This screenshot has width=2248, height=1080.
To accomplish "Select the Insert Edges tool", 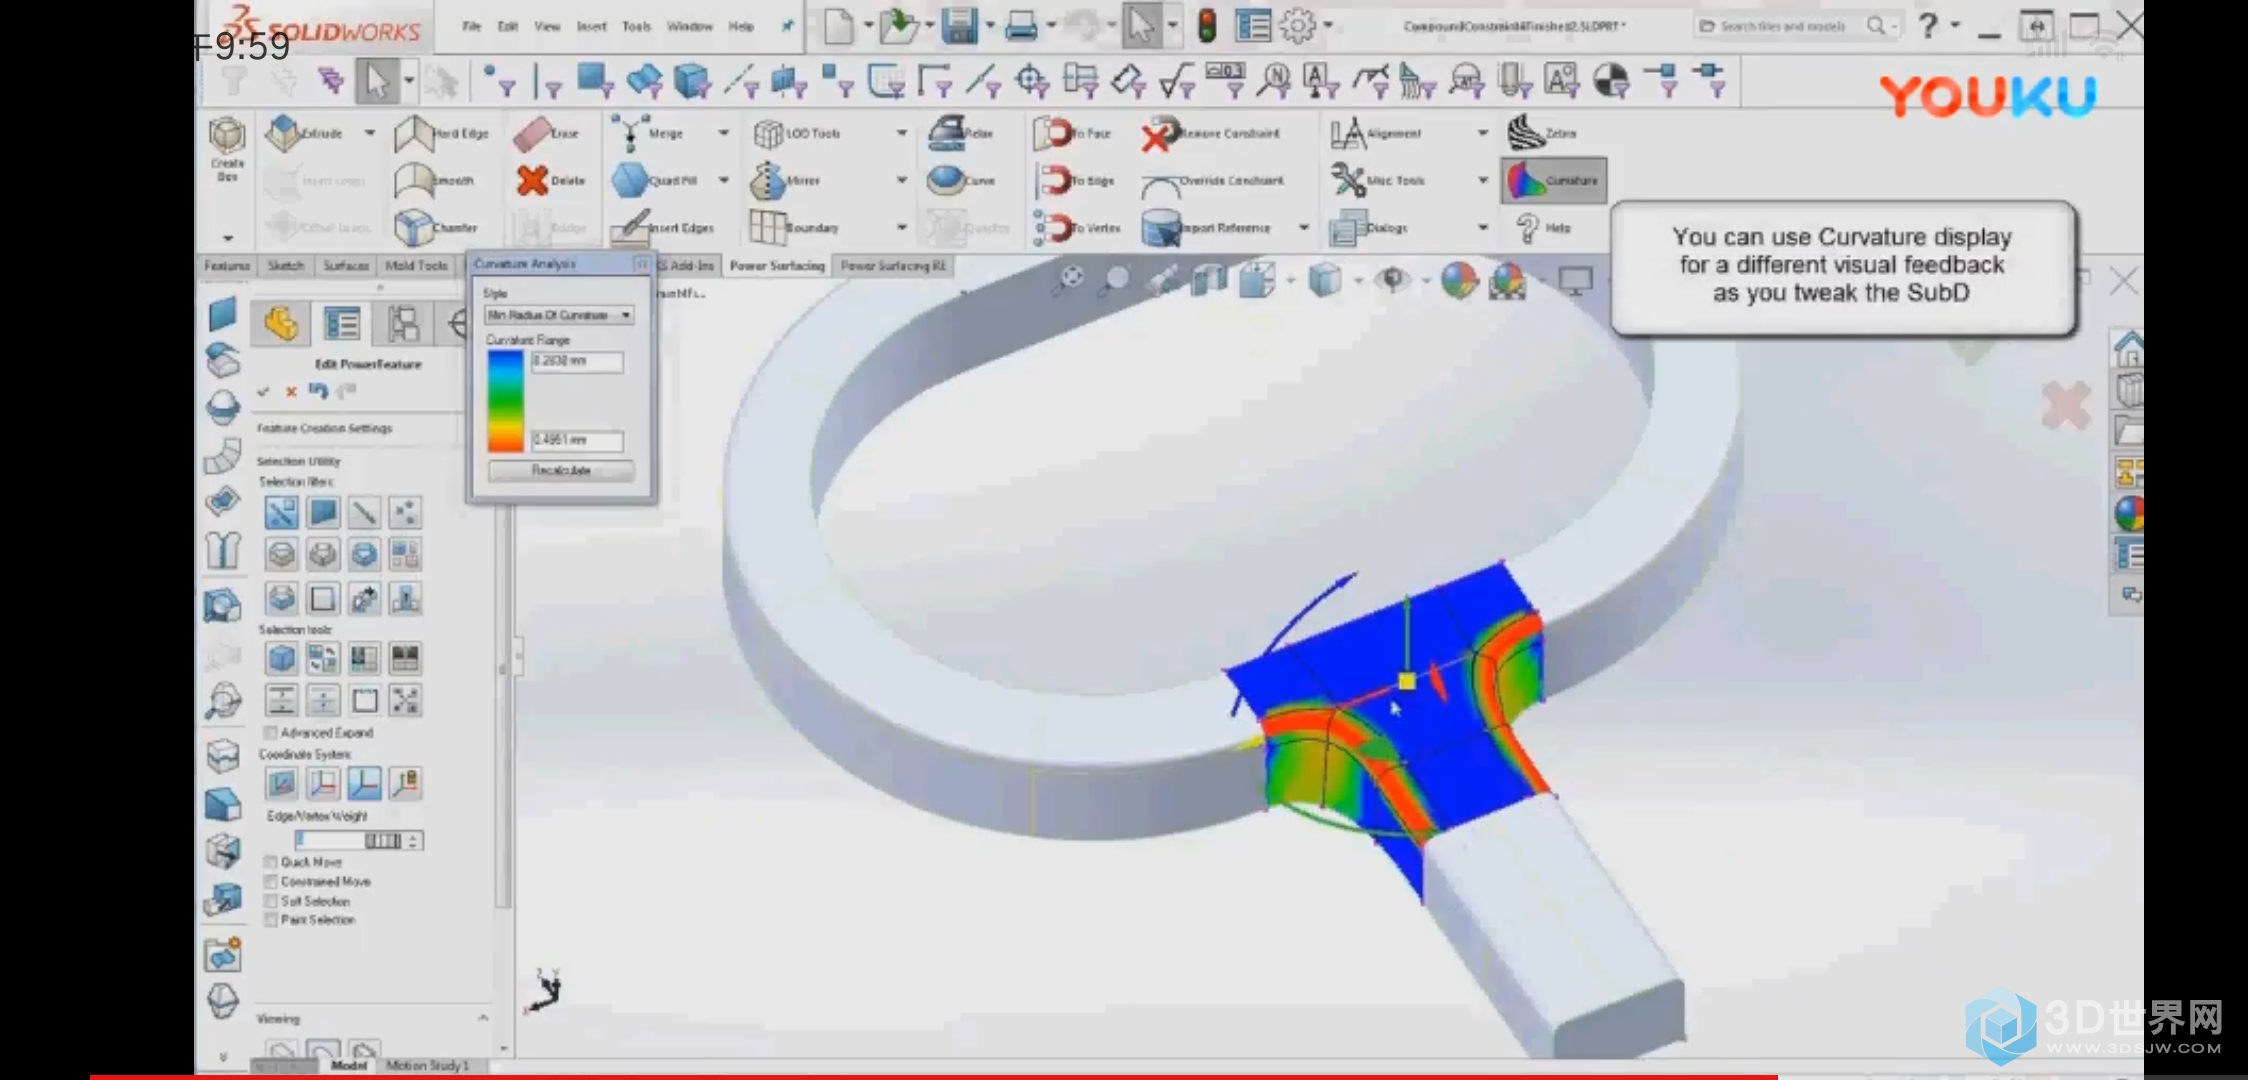I will [663, 227].
